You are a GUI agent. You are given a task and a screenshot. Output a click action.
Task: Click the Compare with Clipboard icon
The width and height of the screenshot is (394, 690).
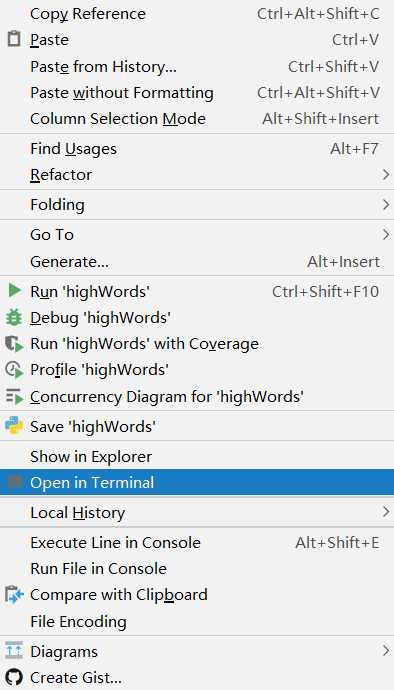point(14,595)
